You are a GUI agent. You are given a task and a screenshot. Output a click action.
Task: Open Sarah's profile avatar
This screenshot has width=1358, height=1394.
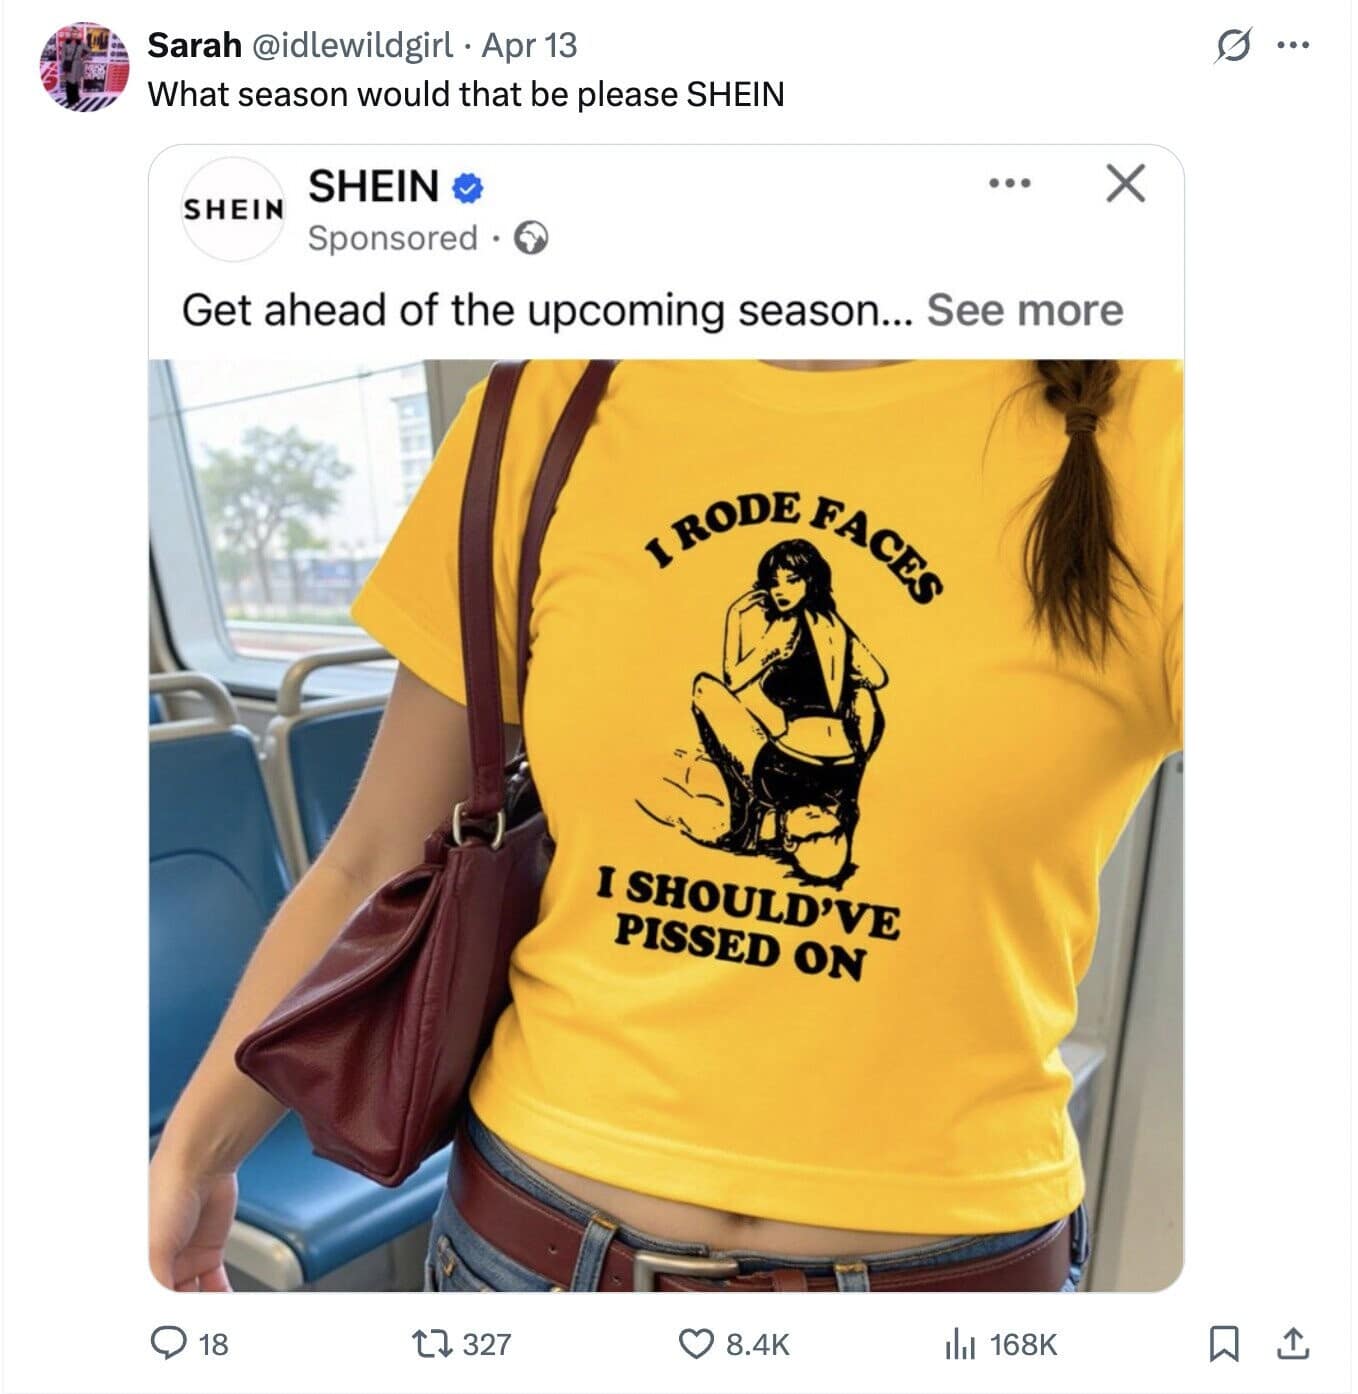click(x=84, y=67)
